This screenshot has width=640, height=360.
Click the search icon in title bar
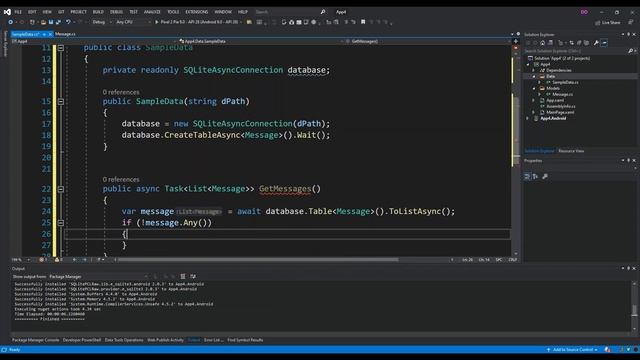click(323, 12)
